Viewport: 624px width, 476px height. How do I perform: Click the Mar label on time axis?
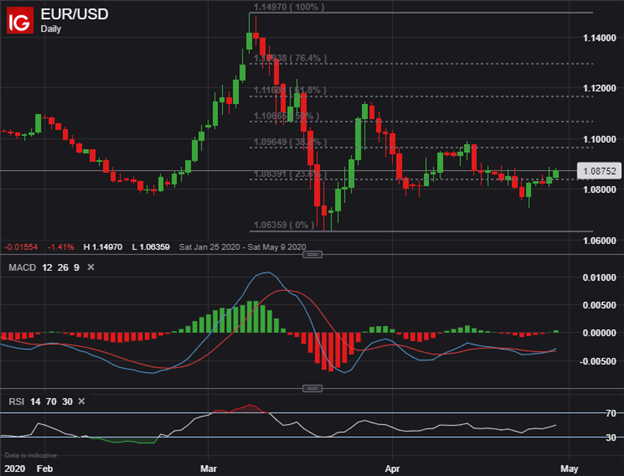coord(209,468)
